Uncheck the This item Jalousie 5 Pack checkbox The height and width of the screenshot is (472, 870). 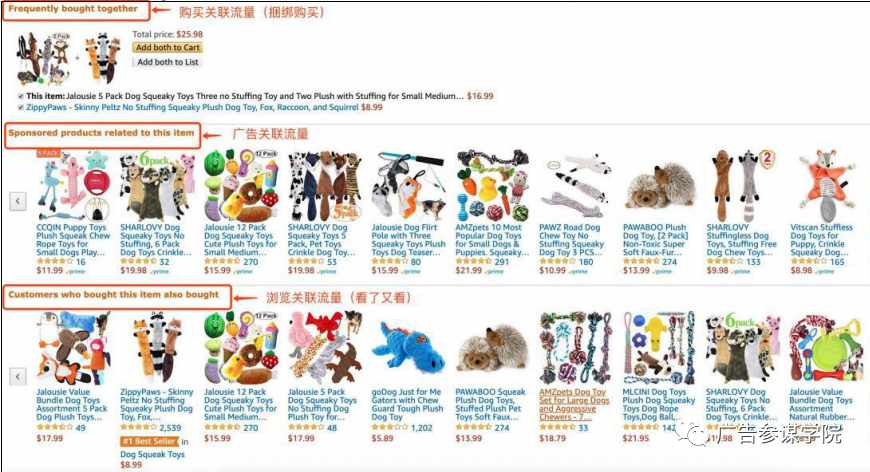21,97
